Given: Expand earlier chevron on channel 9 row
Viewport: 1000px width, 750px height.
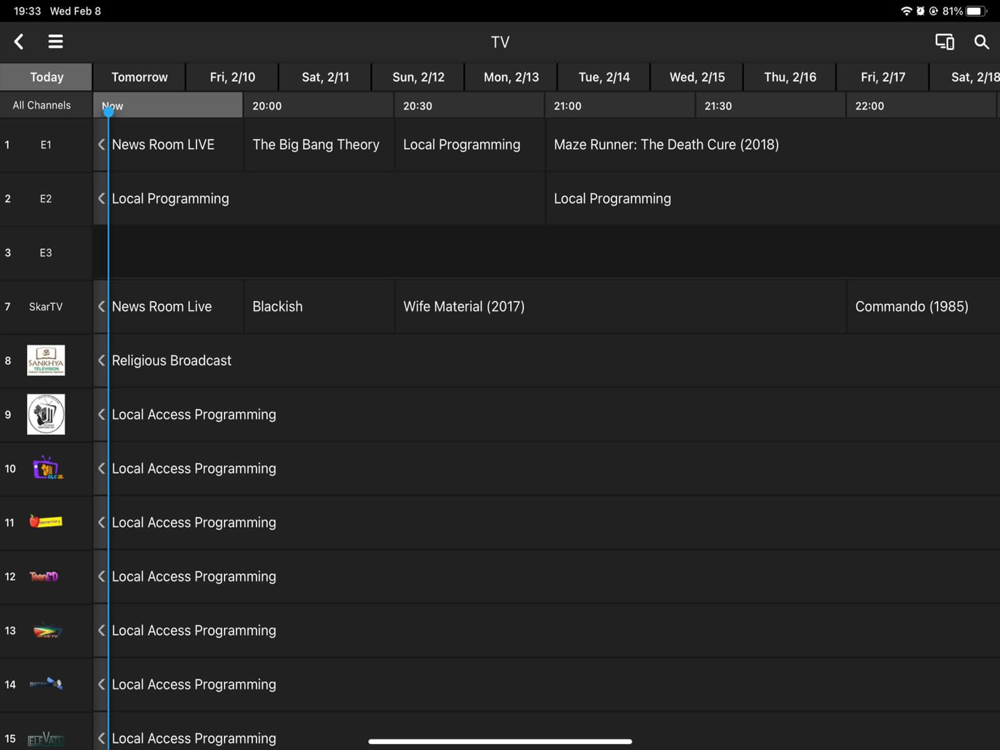Looking at the screenshot, I should [x=101, y=415].
